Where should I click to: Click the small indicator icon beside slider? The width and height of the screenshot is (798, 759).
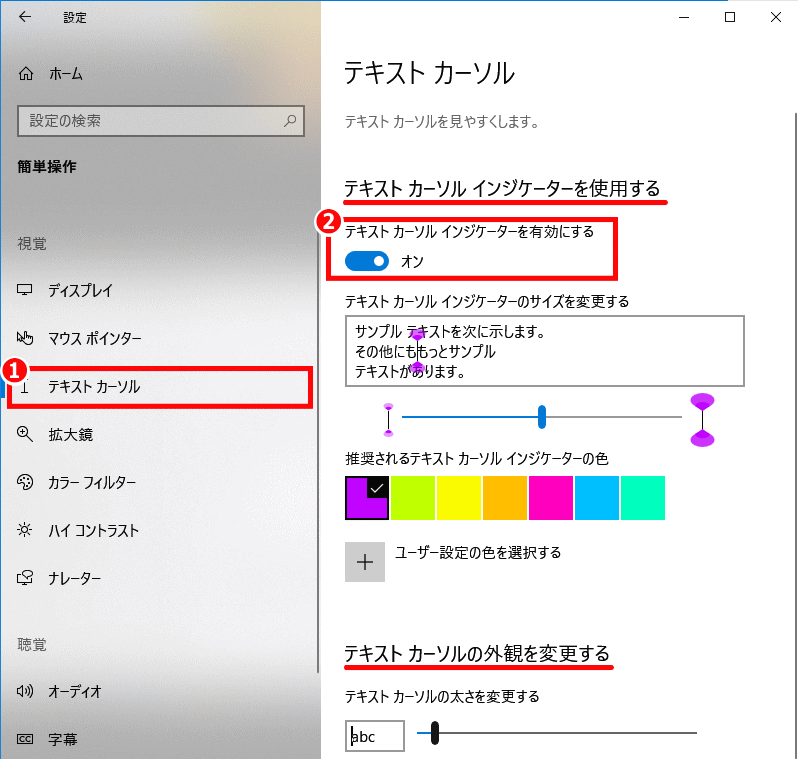coord(388,420)
